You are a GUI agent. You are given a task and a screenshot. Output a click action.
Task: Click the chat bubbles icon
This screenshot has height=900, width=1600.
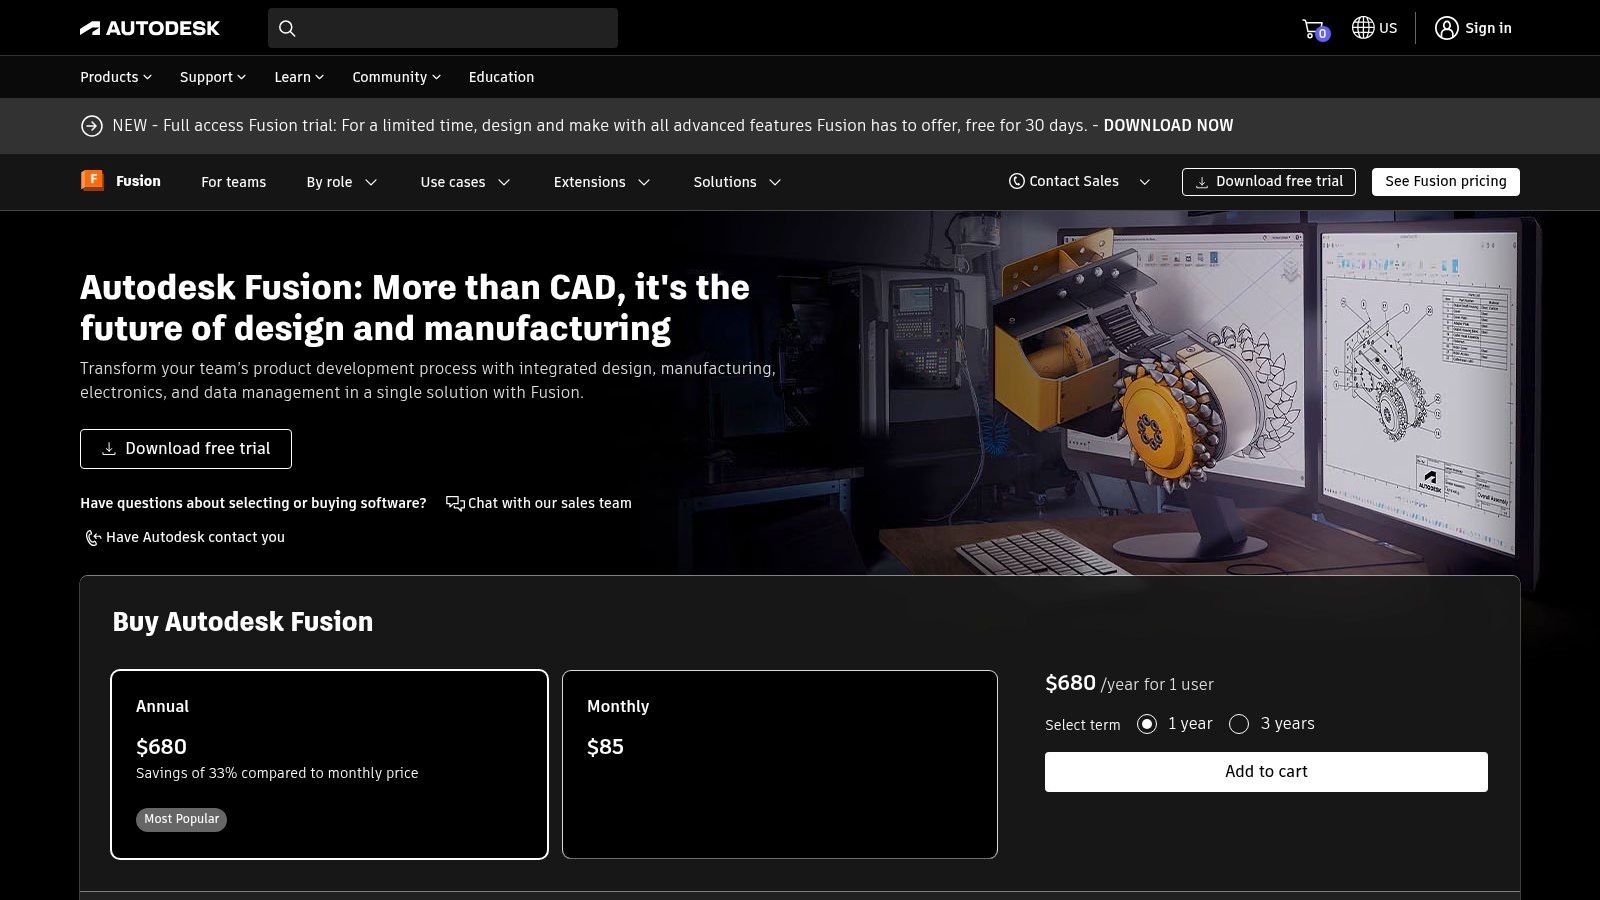pos(455,503)
